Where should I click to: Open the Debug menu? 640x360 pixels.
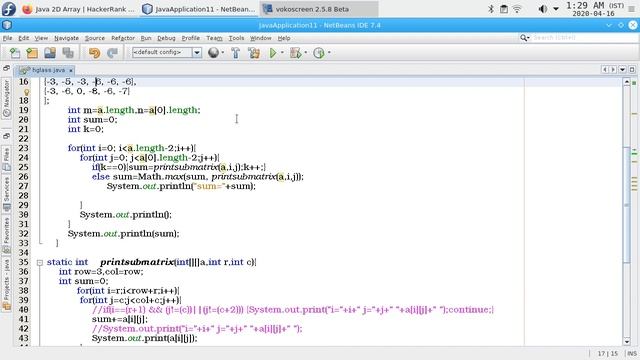[x=166, y=38]
